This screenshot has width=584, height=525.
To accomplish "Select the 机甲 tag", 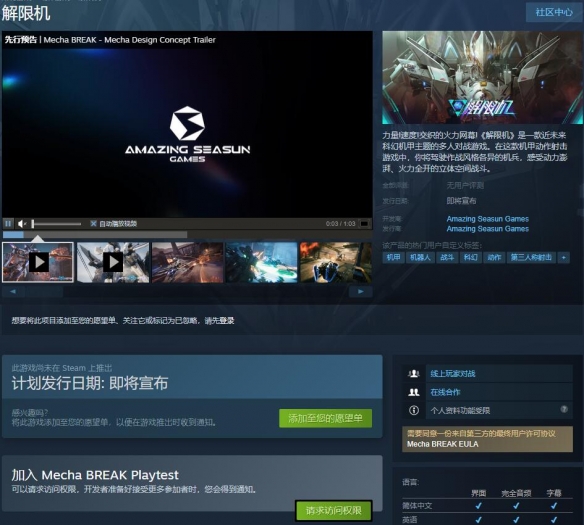I will 393,257.
